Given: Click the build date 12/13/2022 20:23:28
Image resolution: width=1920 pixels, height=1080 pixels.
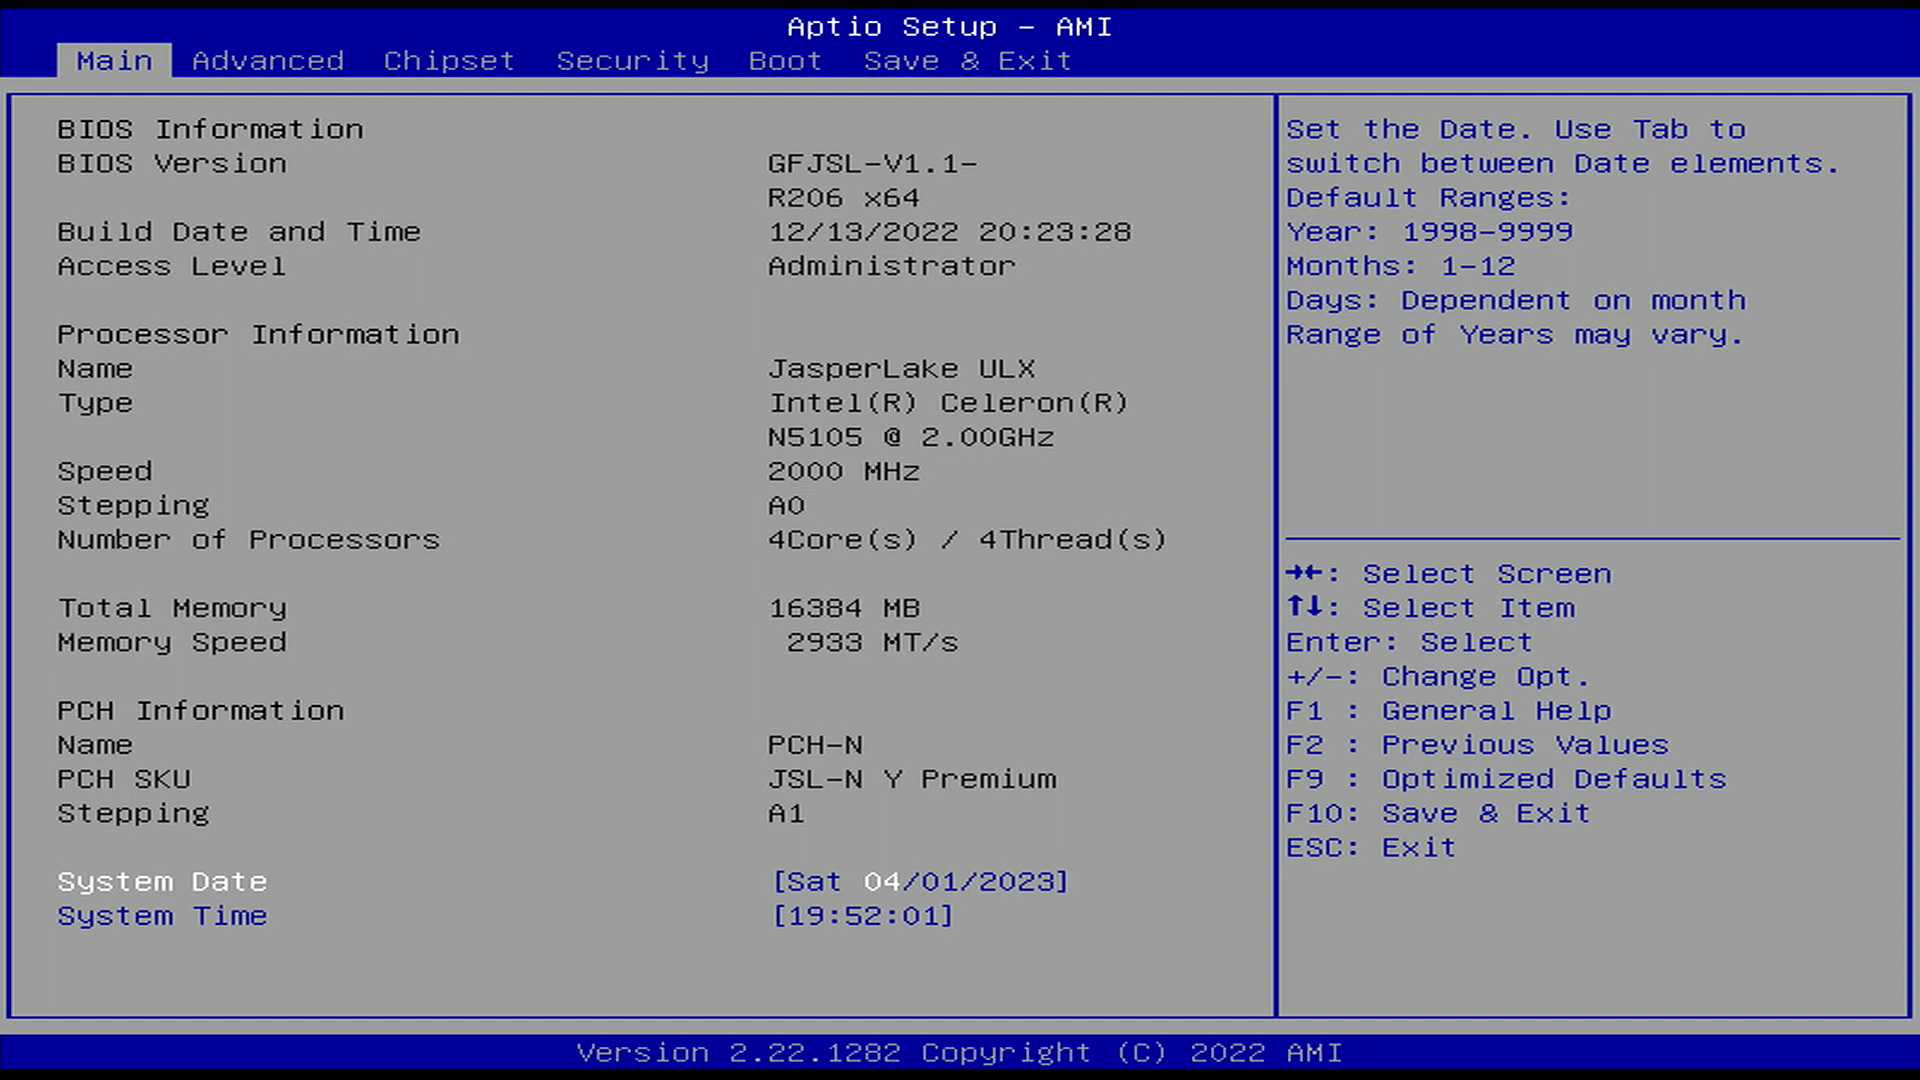Looking at the screenshot, I should 949,232.
